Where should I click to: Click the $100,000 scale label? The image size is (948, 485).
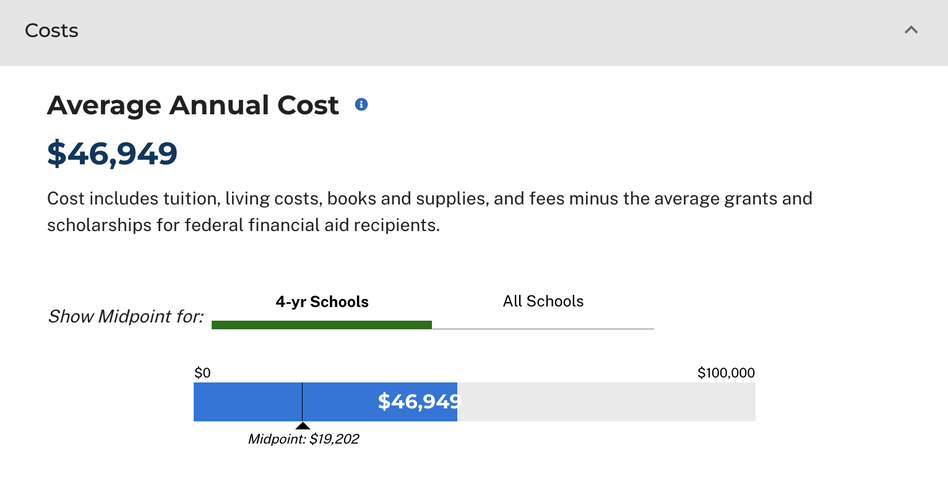tap(726, 373)
